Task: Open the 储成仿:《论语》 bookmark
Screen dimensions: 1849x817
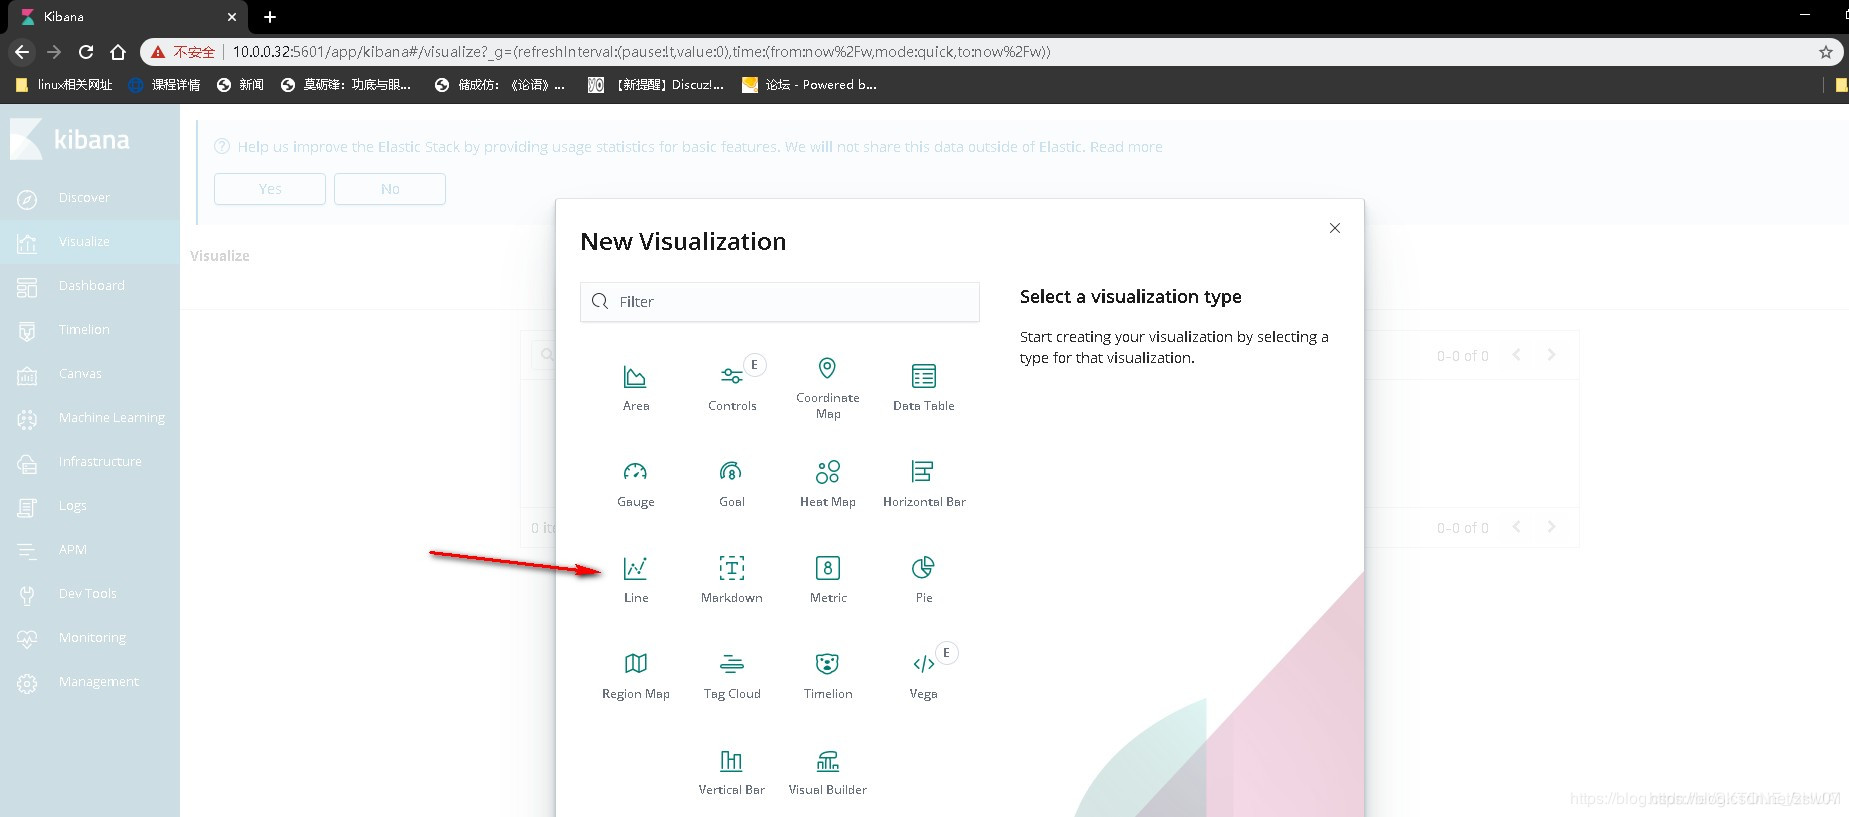Action: coord(500,85)
